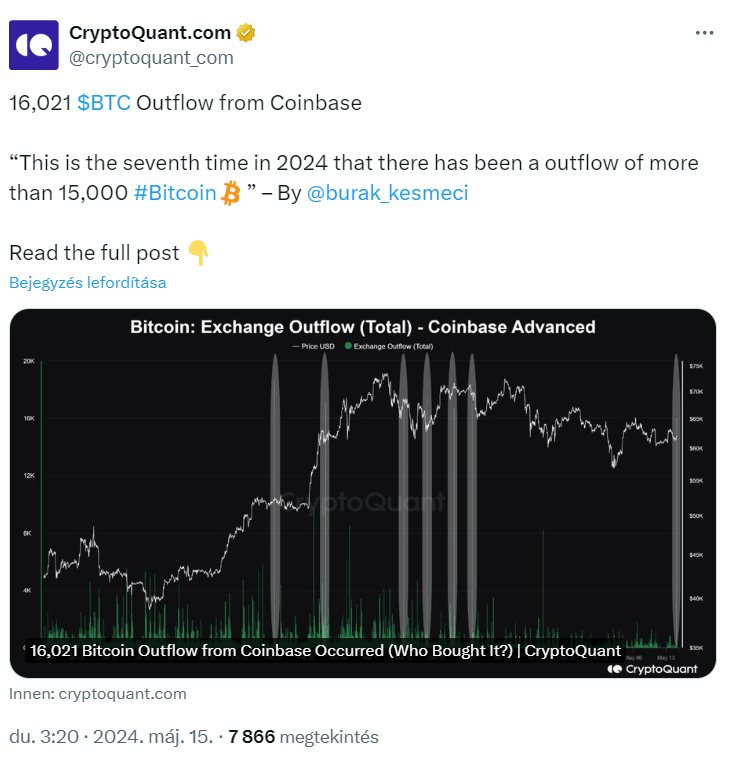Viewport: 729px width, 761px height.
Task: Click the CryptoQuant.com display name
Action: (x=150, y=33)
